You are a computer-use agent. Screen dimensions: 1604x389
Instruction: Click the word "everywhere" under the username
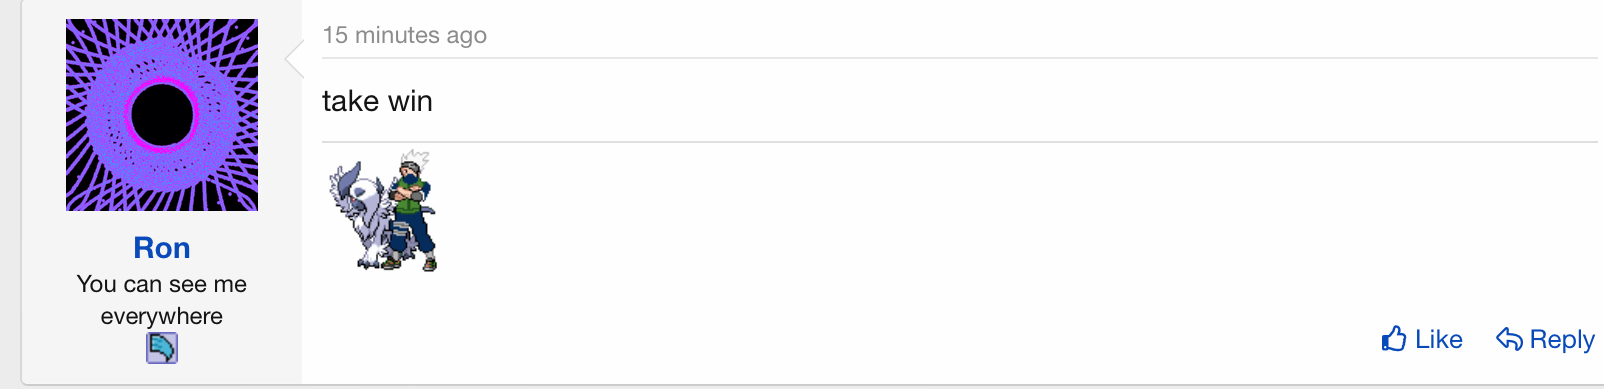point(162,316)
